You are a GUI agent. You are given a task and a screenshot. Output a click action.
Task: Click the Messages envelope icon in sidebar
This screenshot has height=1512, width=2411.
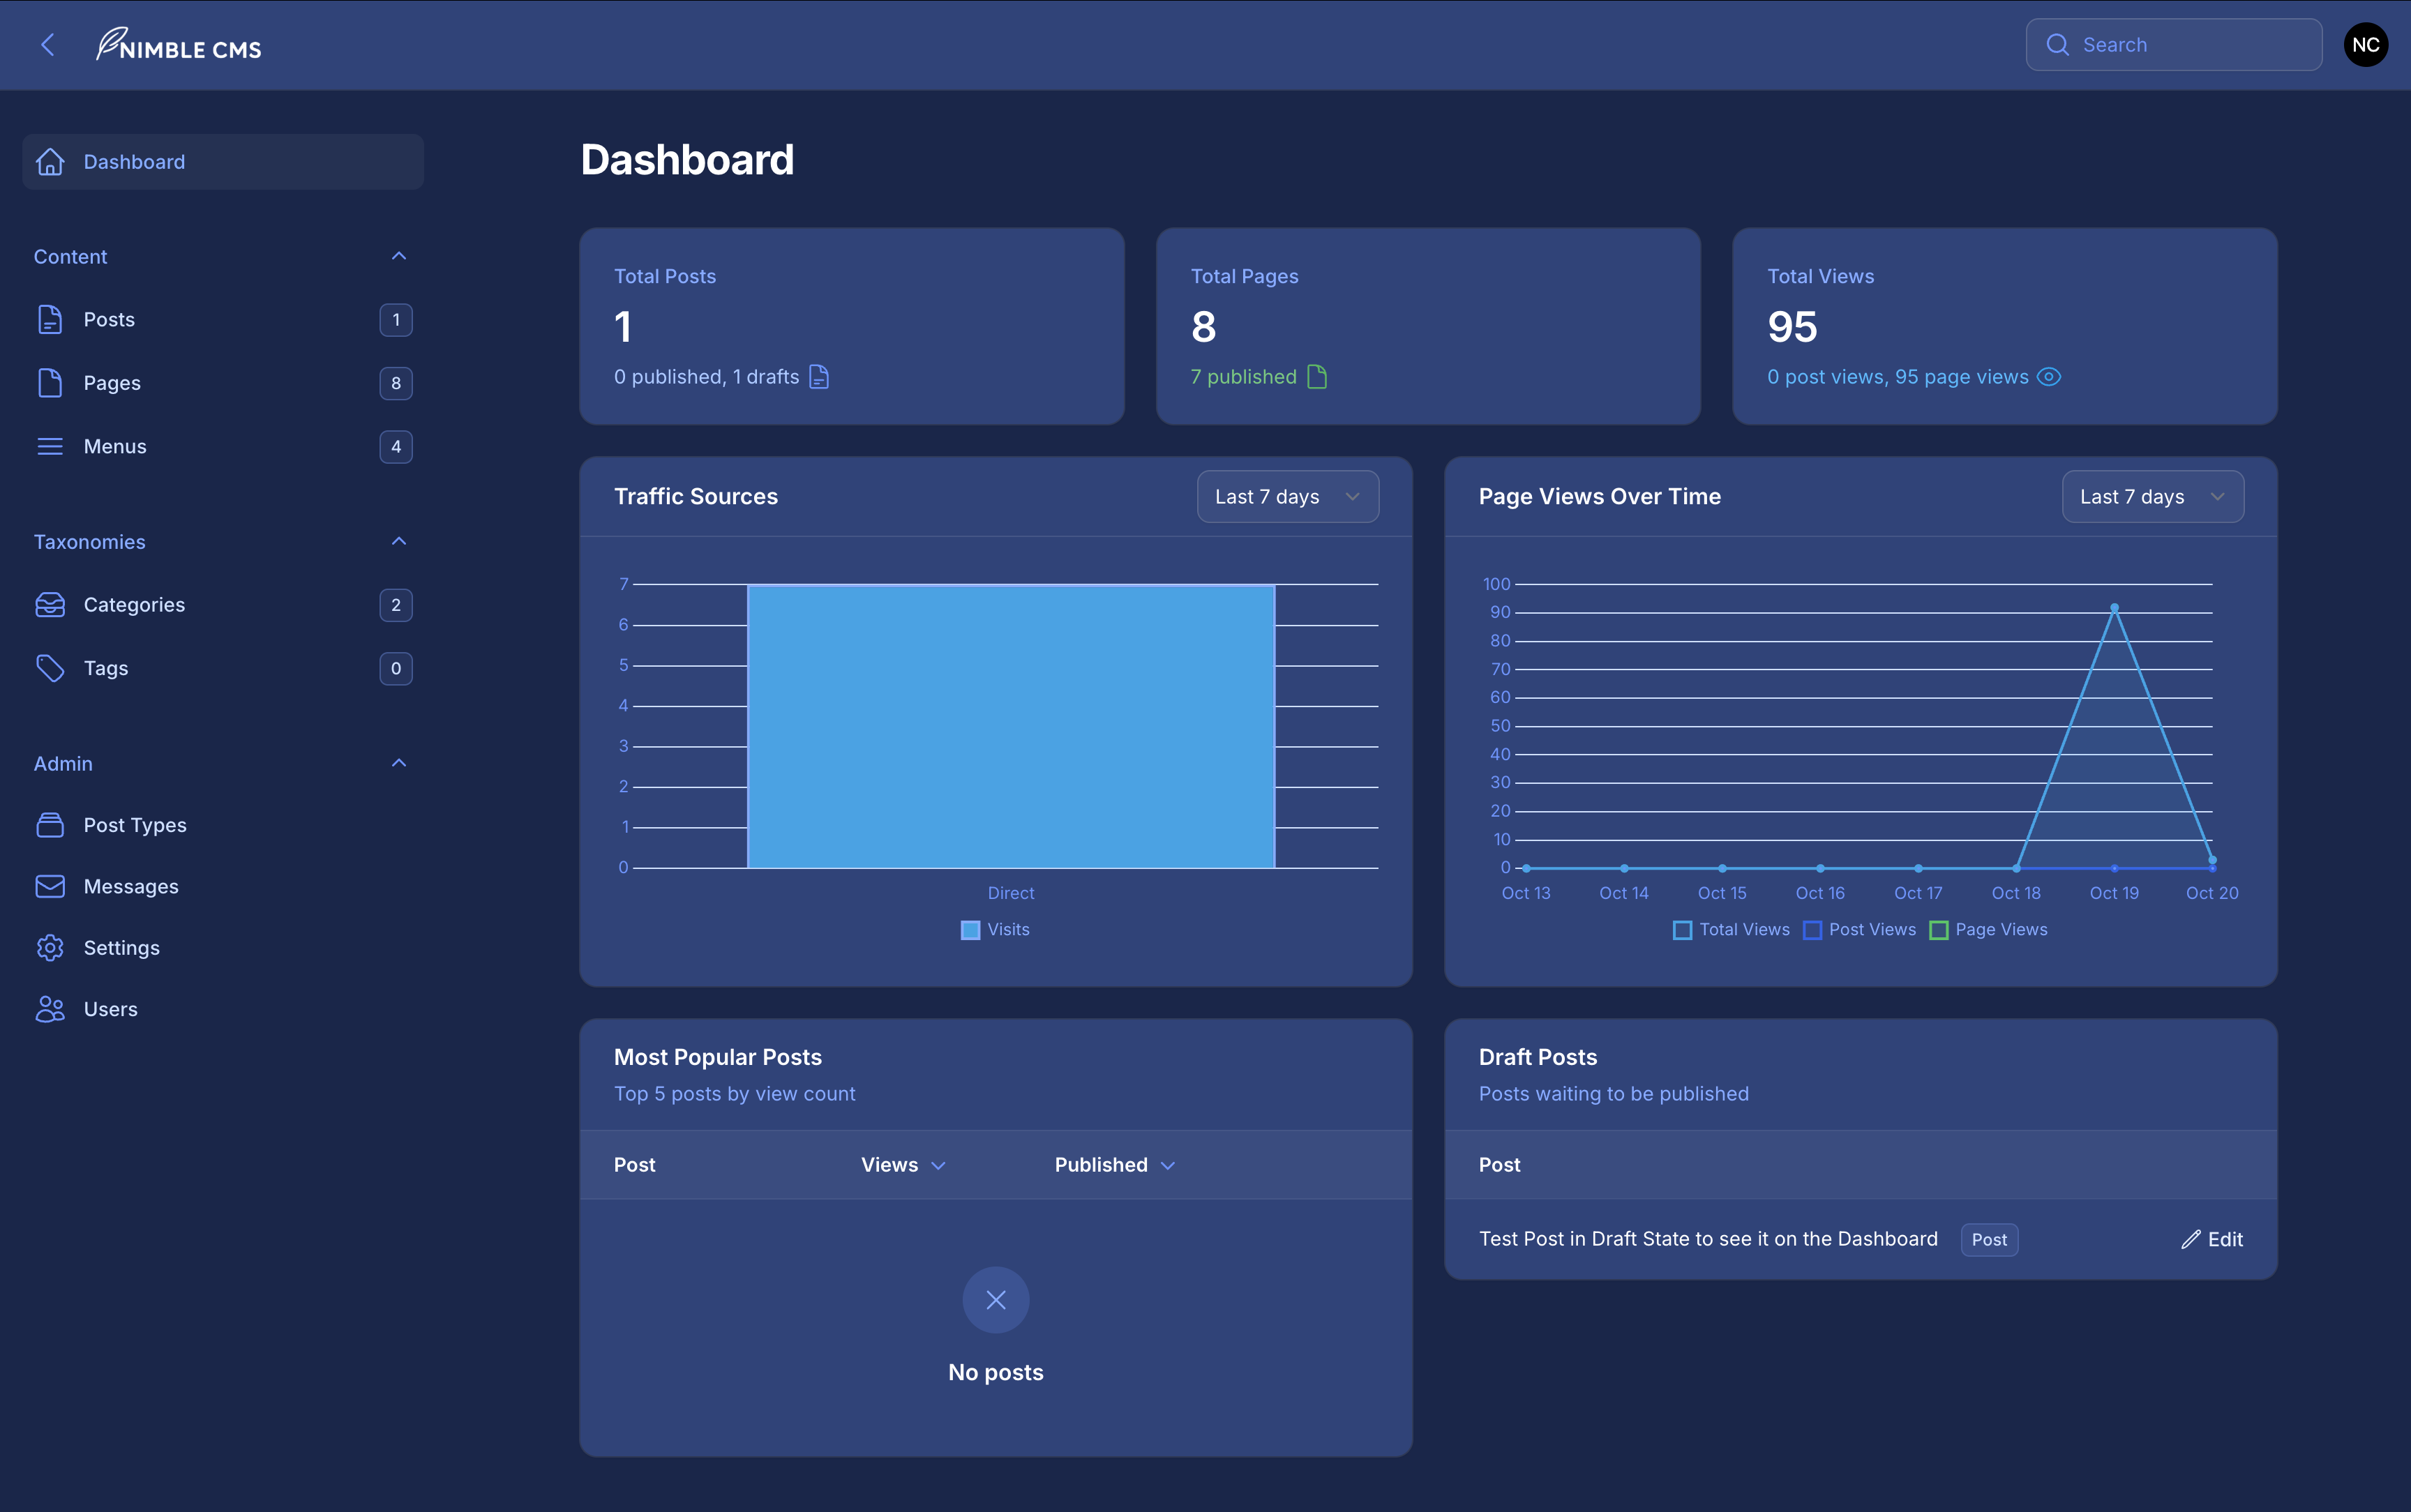coord(50,886)
